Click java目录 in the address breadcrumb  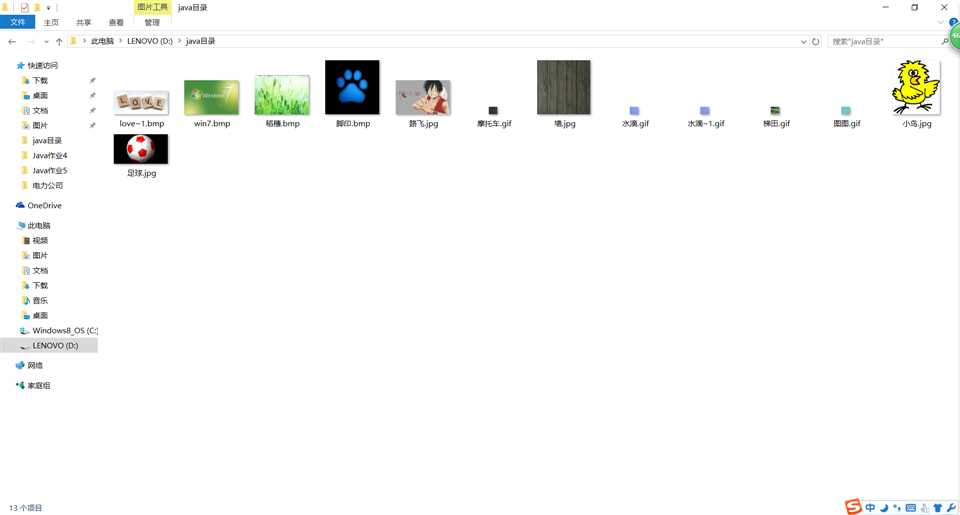(201, 41)
